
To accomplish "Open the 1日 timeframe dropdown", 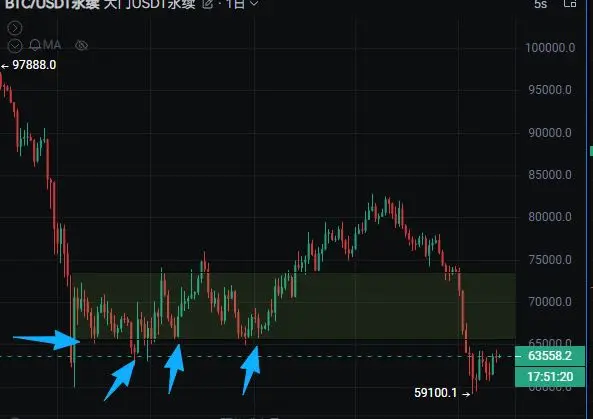I will [242, 4].
